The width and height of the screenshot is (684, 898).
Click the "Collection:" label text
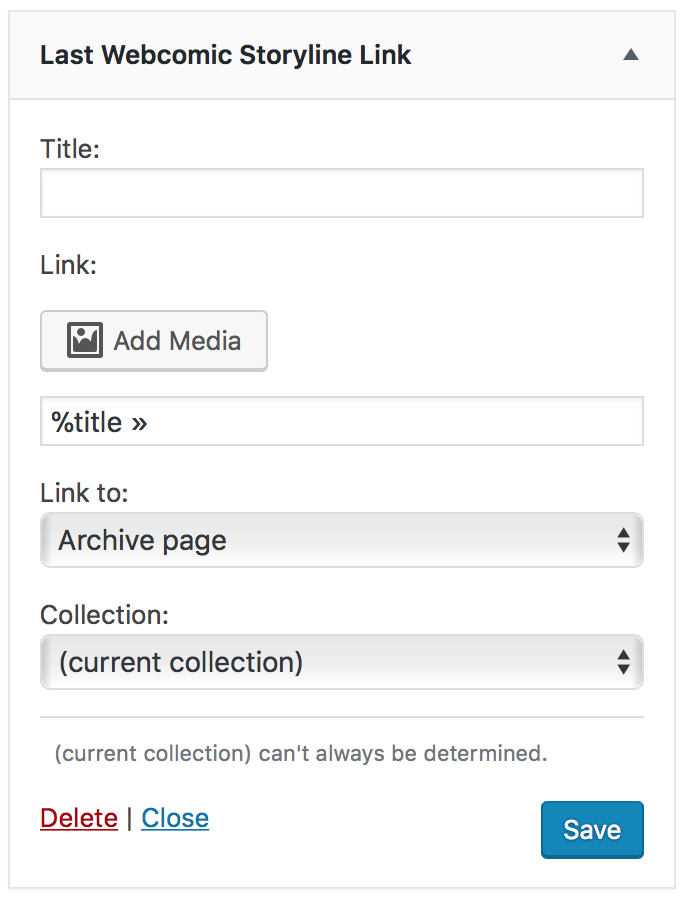[x=104, y=615]
